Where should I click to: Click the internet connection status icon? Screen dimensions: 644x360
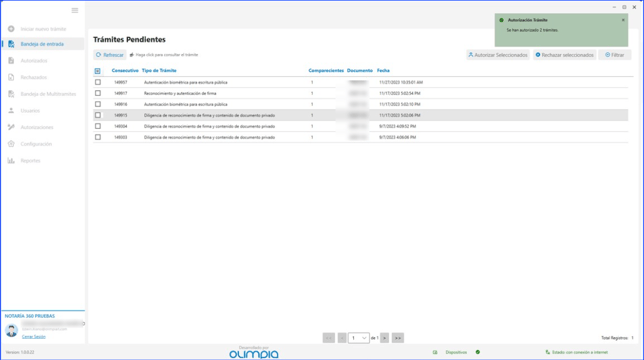coord(547,352)
